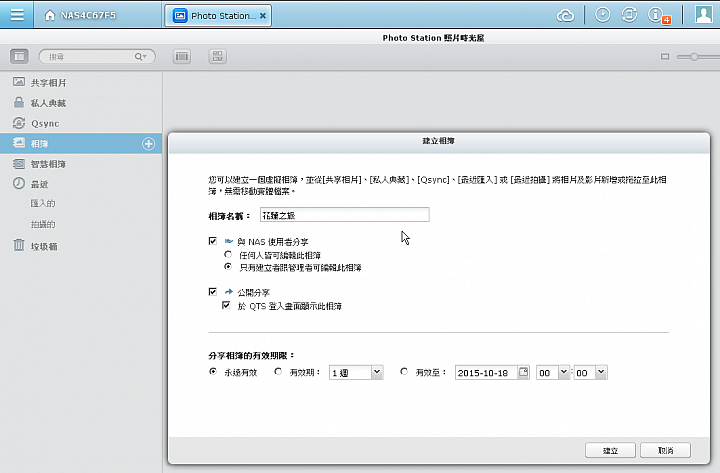720x473 pixels.
Task: Click the 私人典藏 lock icon
Action: pyautogui.click(x=19, y=102)
